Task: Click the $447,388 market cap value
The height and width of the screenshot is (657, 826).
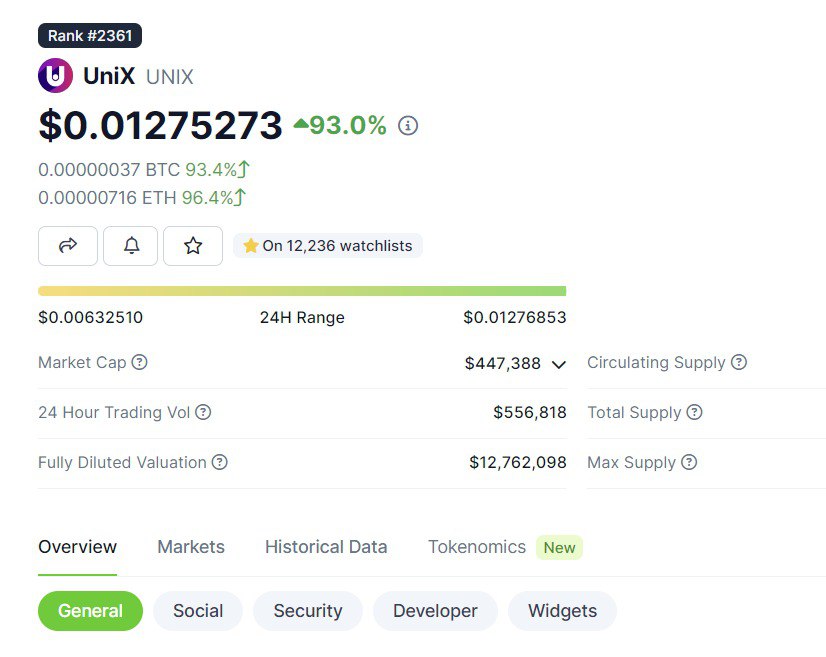Action: (503, 364)
